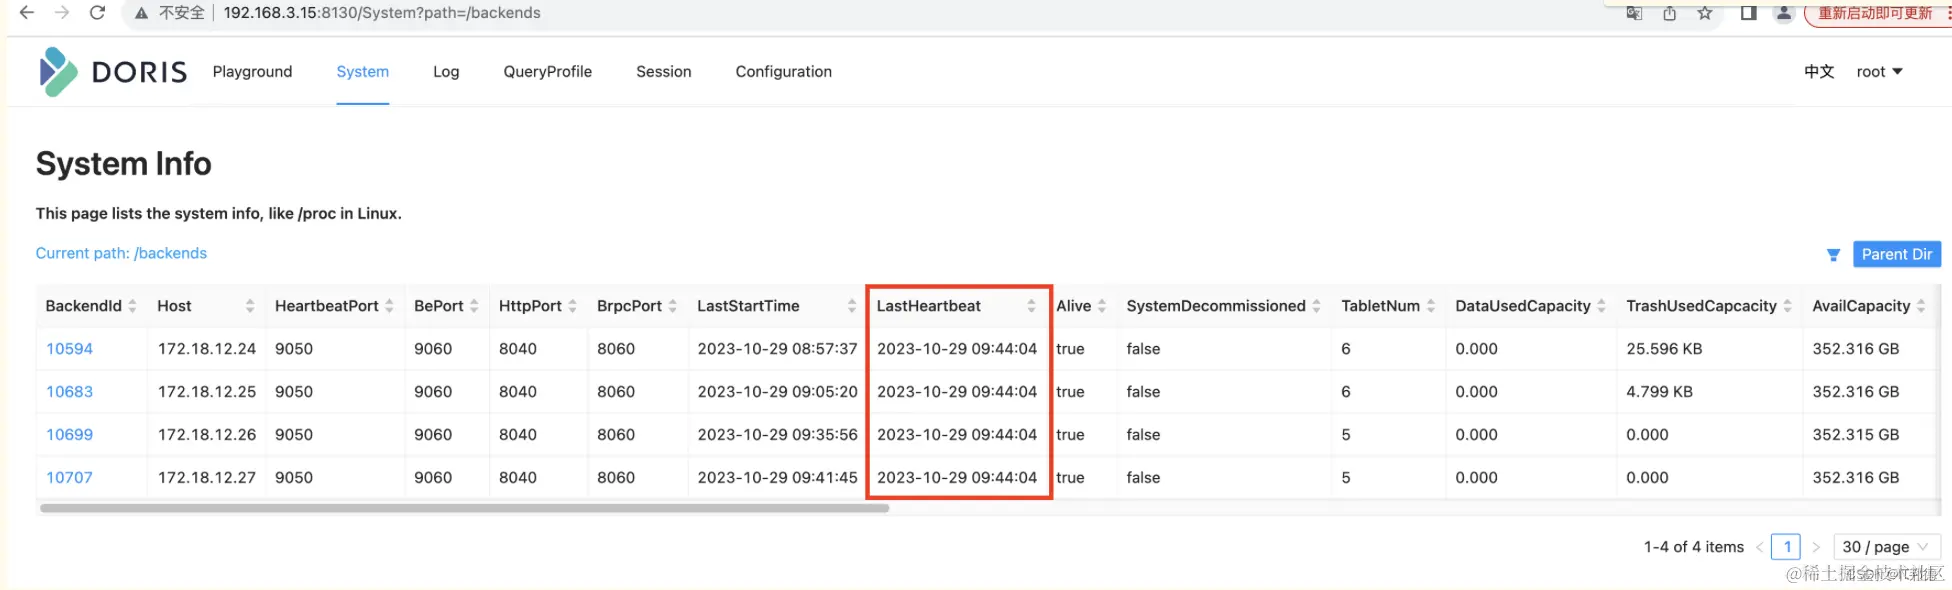The height and width of the screenshot is (590, 1952).
Task: Click the Parent Dir button
Action: pyautogui.click(x=1896, y=254)
